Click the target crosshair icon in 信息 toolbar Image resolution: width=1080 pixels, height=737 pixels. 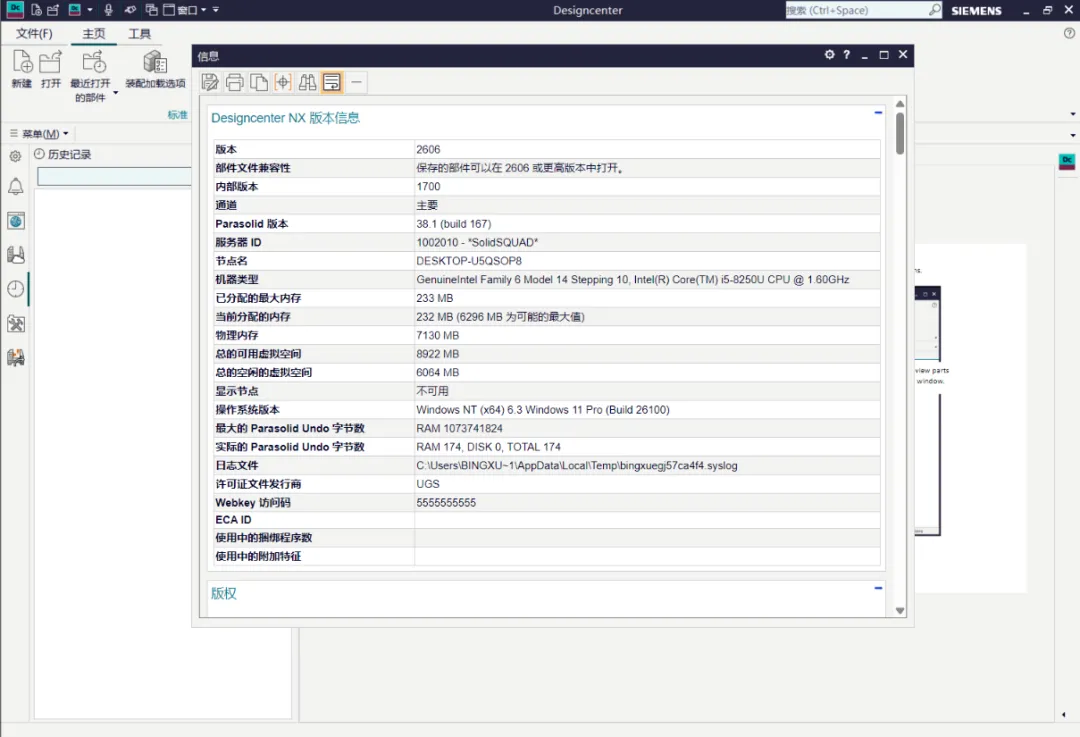[283, 83]
